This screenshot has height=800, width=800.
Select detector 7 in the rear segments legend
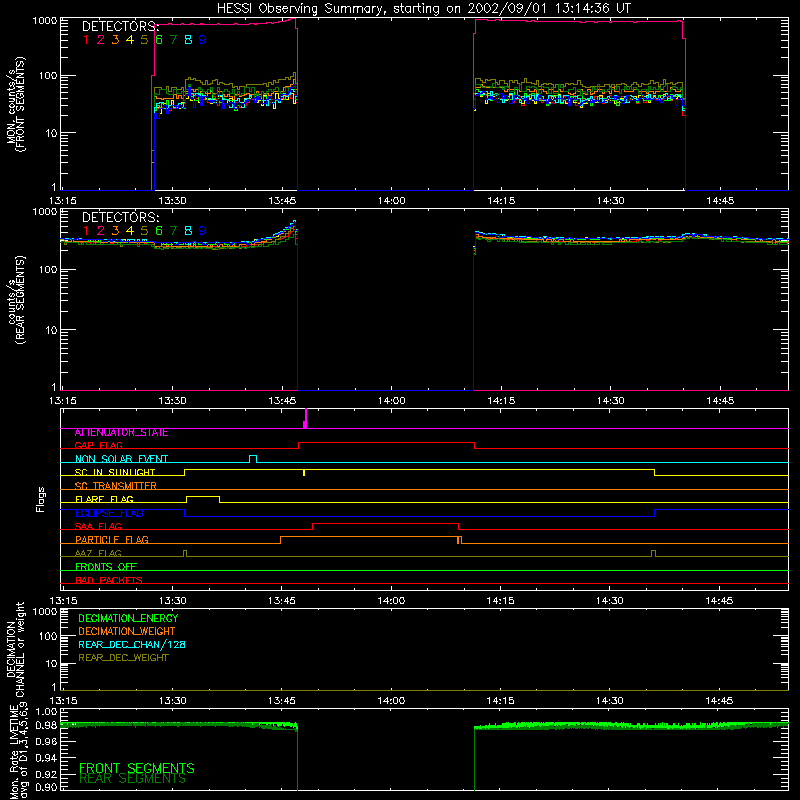(x=173, y=231)
